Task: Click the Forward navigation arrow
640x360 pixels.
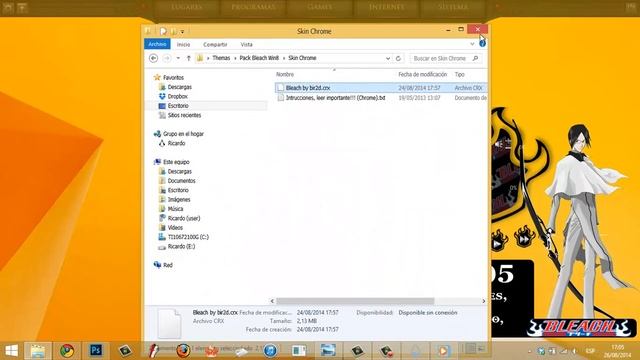Action: point(167,58)
